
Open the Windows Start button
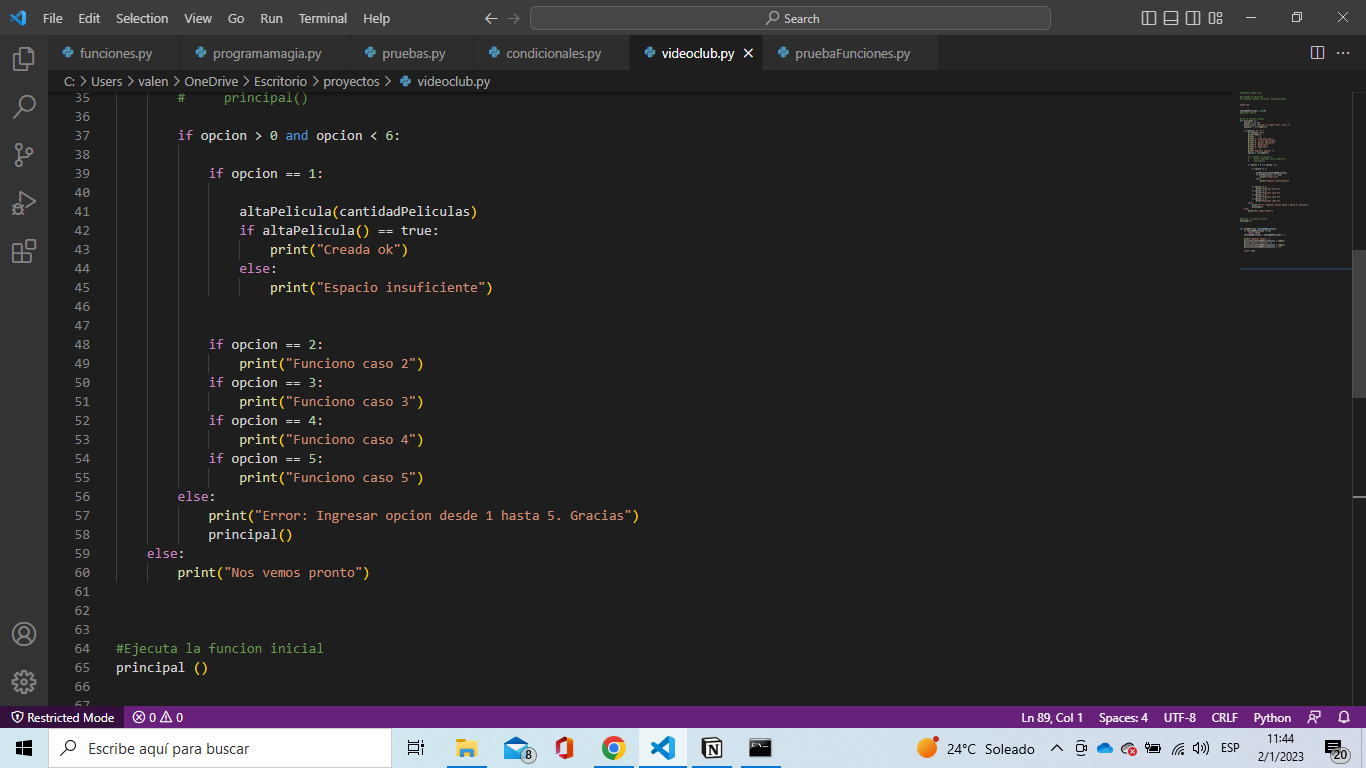tap(24, 748)
